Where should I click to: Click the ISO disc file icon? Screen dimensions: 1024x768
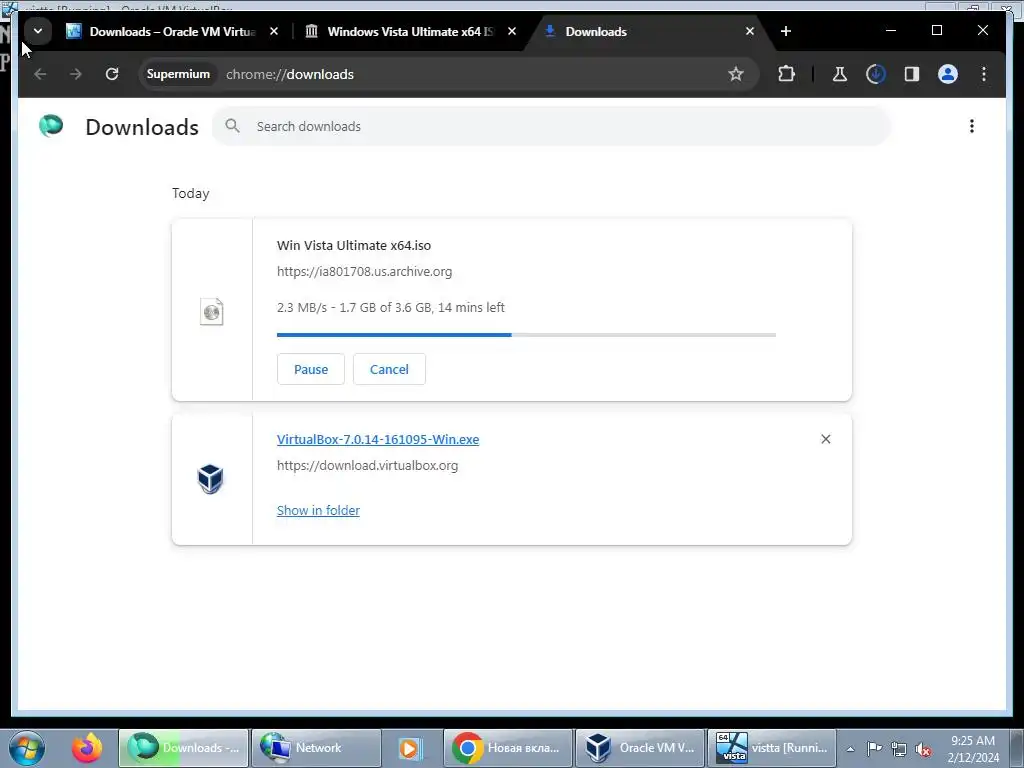pyautogui.click(x=212, y=312)
